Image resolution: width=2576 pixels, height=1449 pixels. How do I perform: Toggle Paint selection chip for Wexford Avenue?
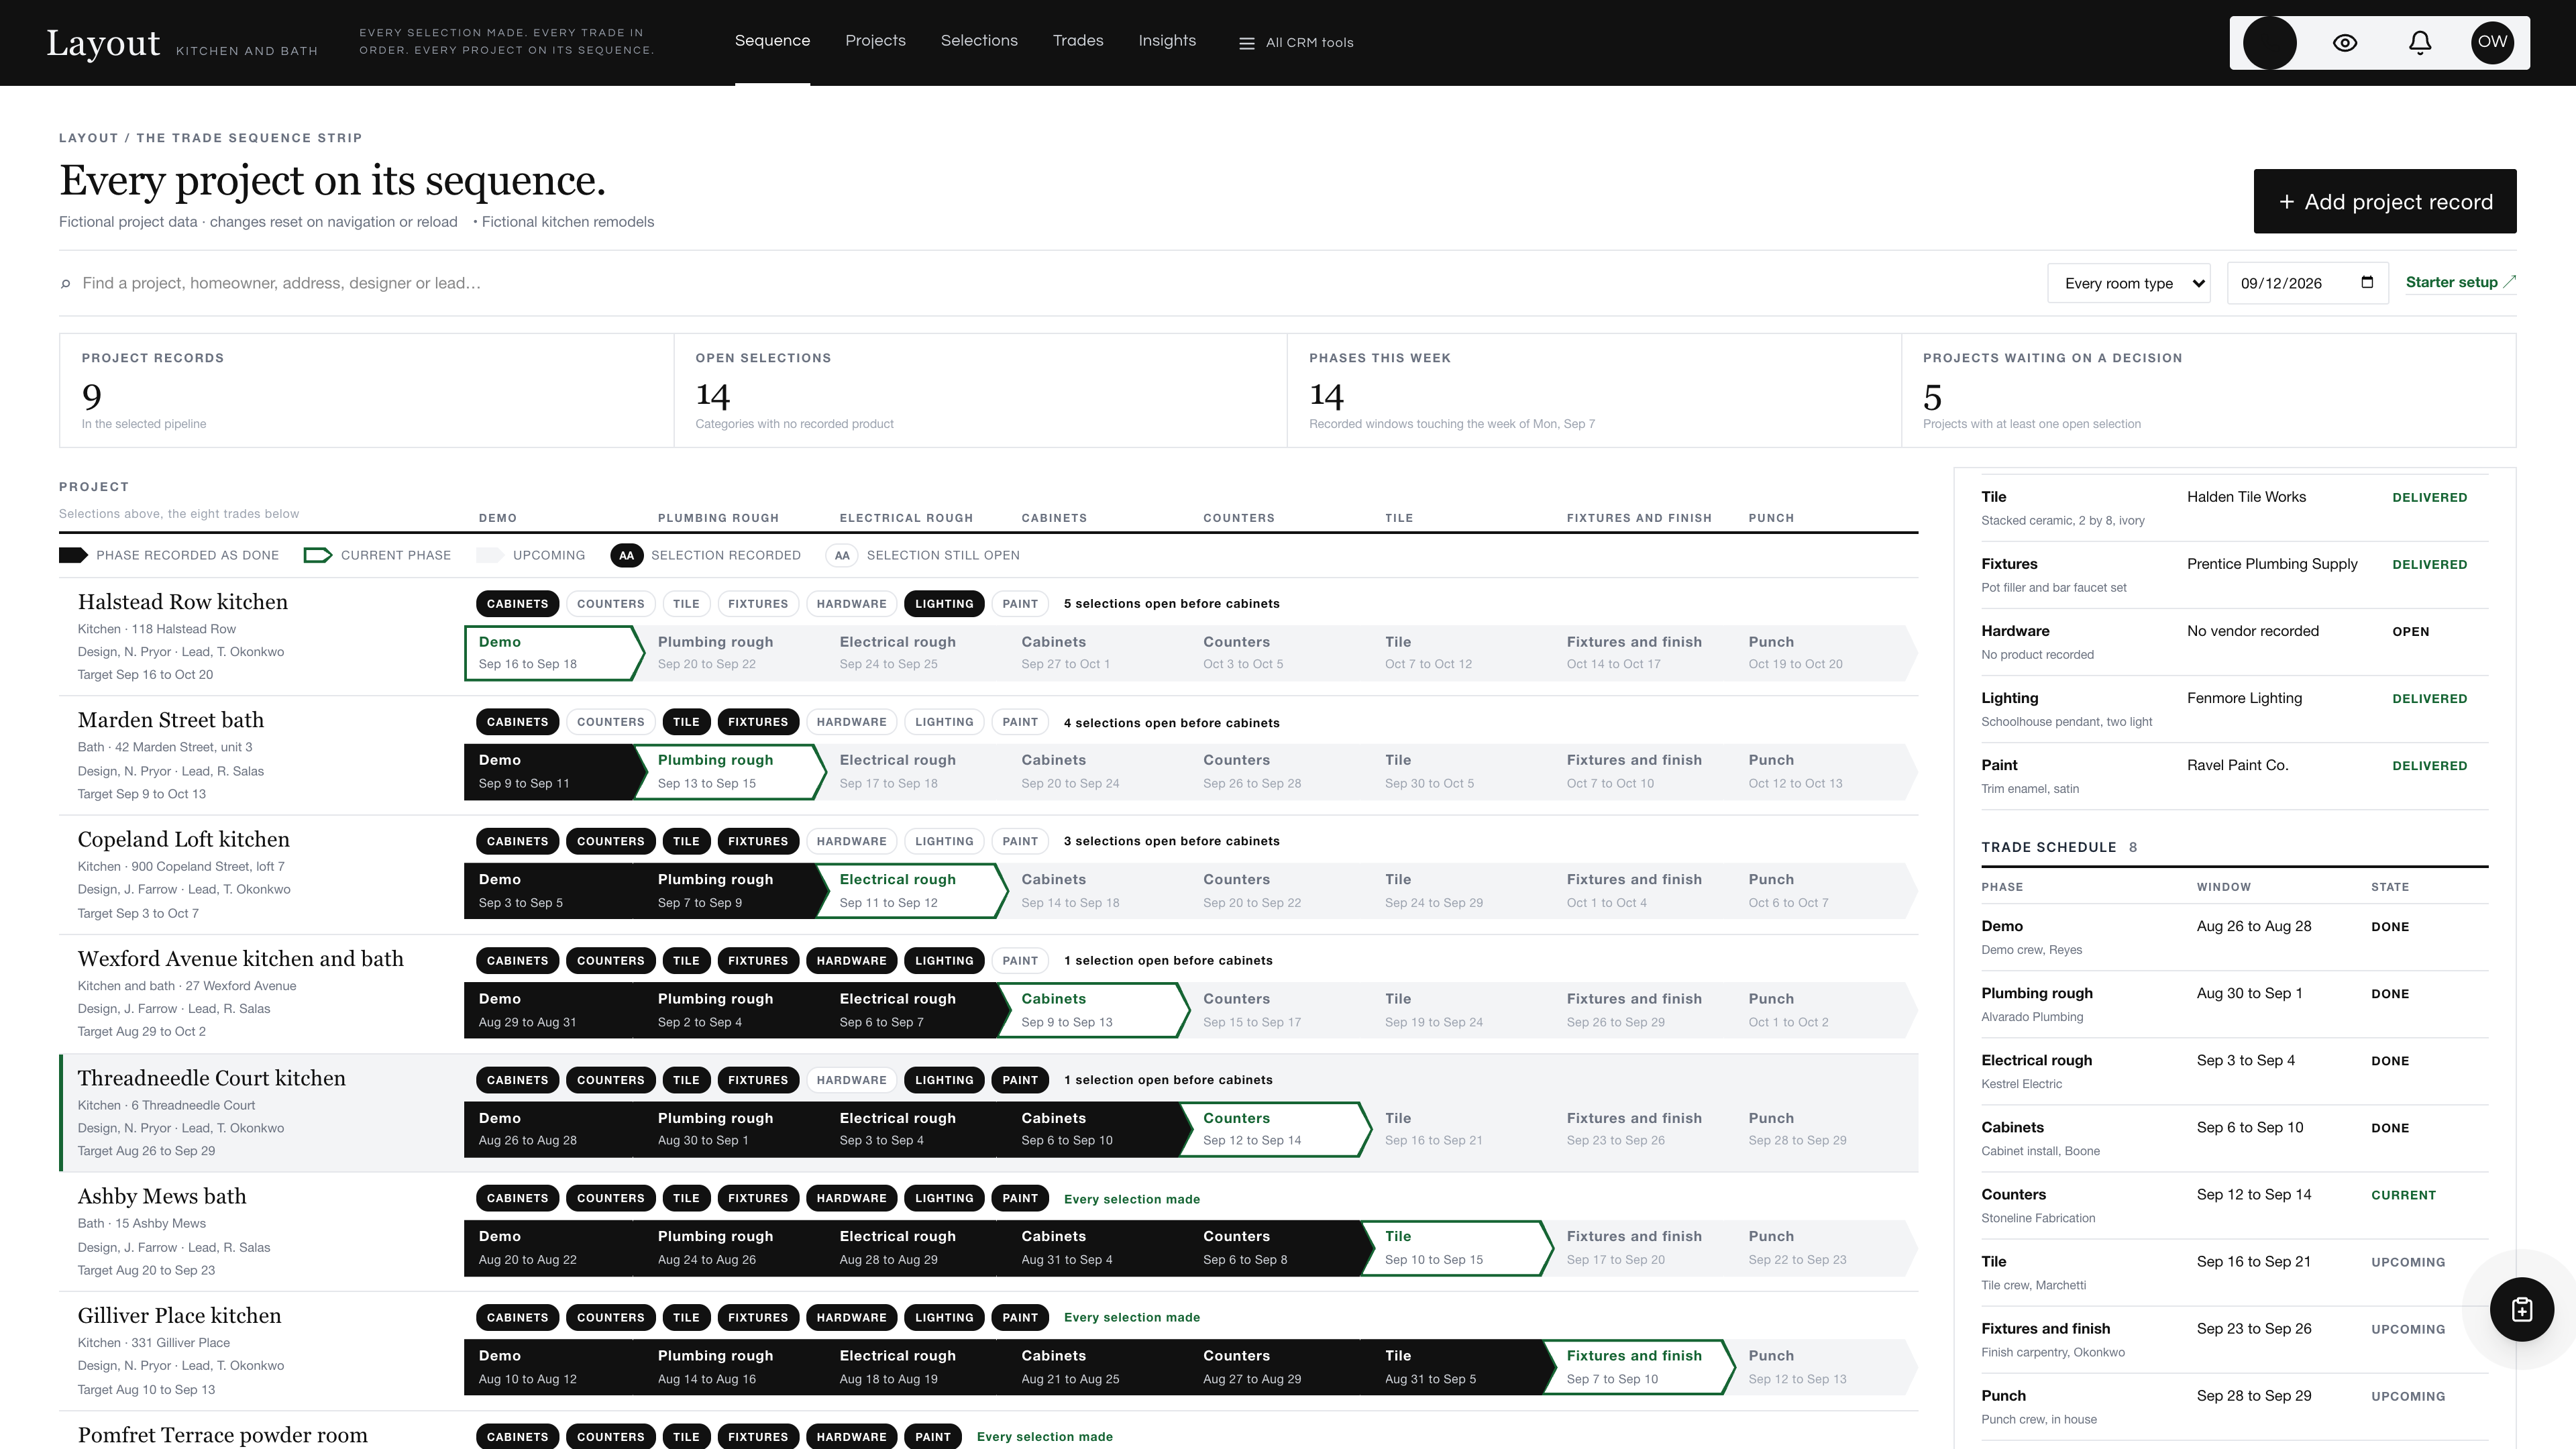point(1020,960)
